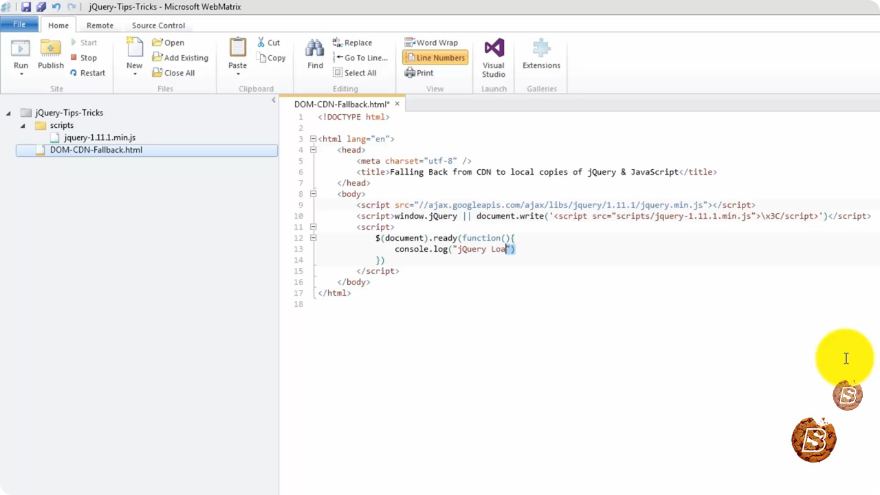This screenshot has width=880, height=495.
Task: Click the Run site icon
Action: point(21,49)
